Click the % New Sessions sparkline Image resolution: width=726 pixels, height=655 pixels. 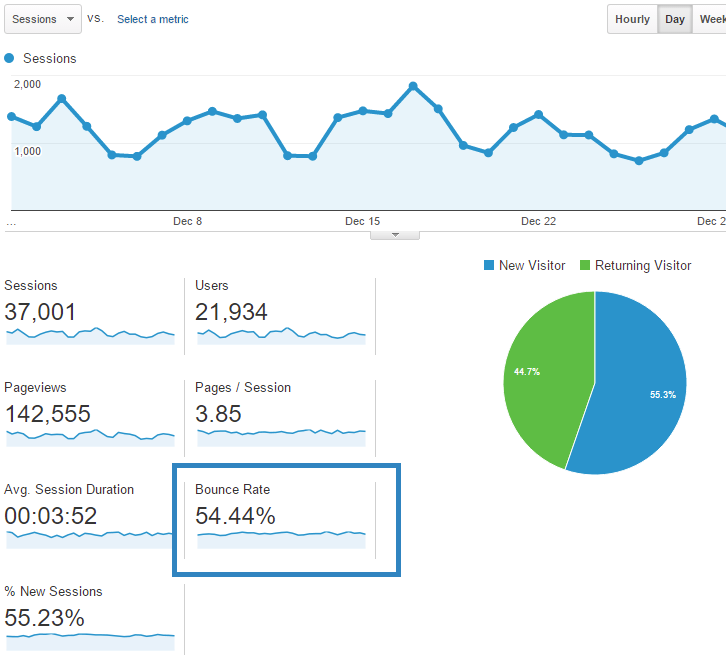90,635
